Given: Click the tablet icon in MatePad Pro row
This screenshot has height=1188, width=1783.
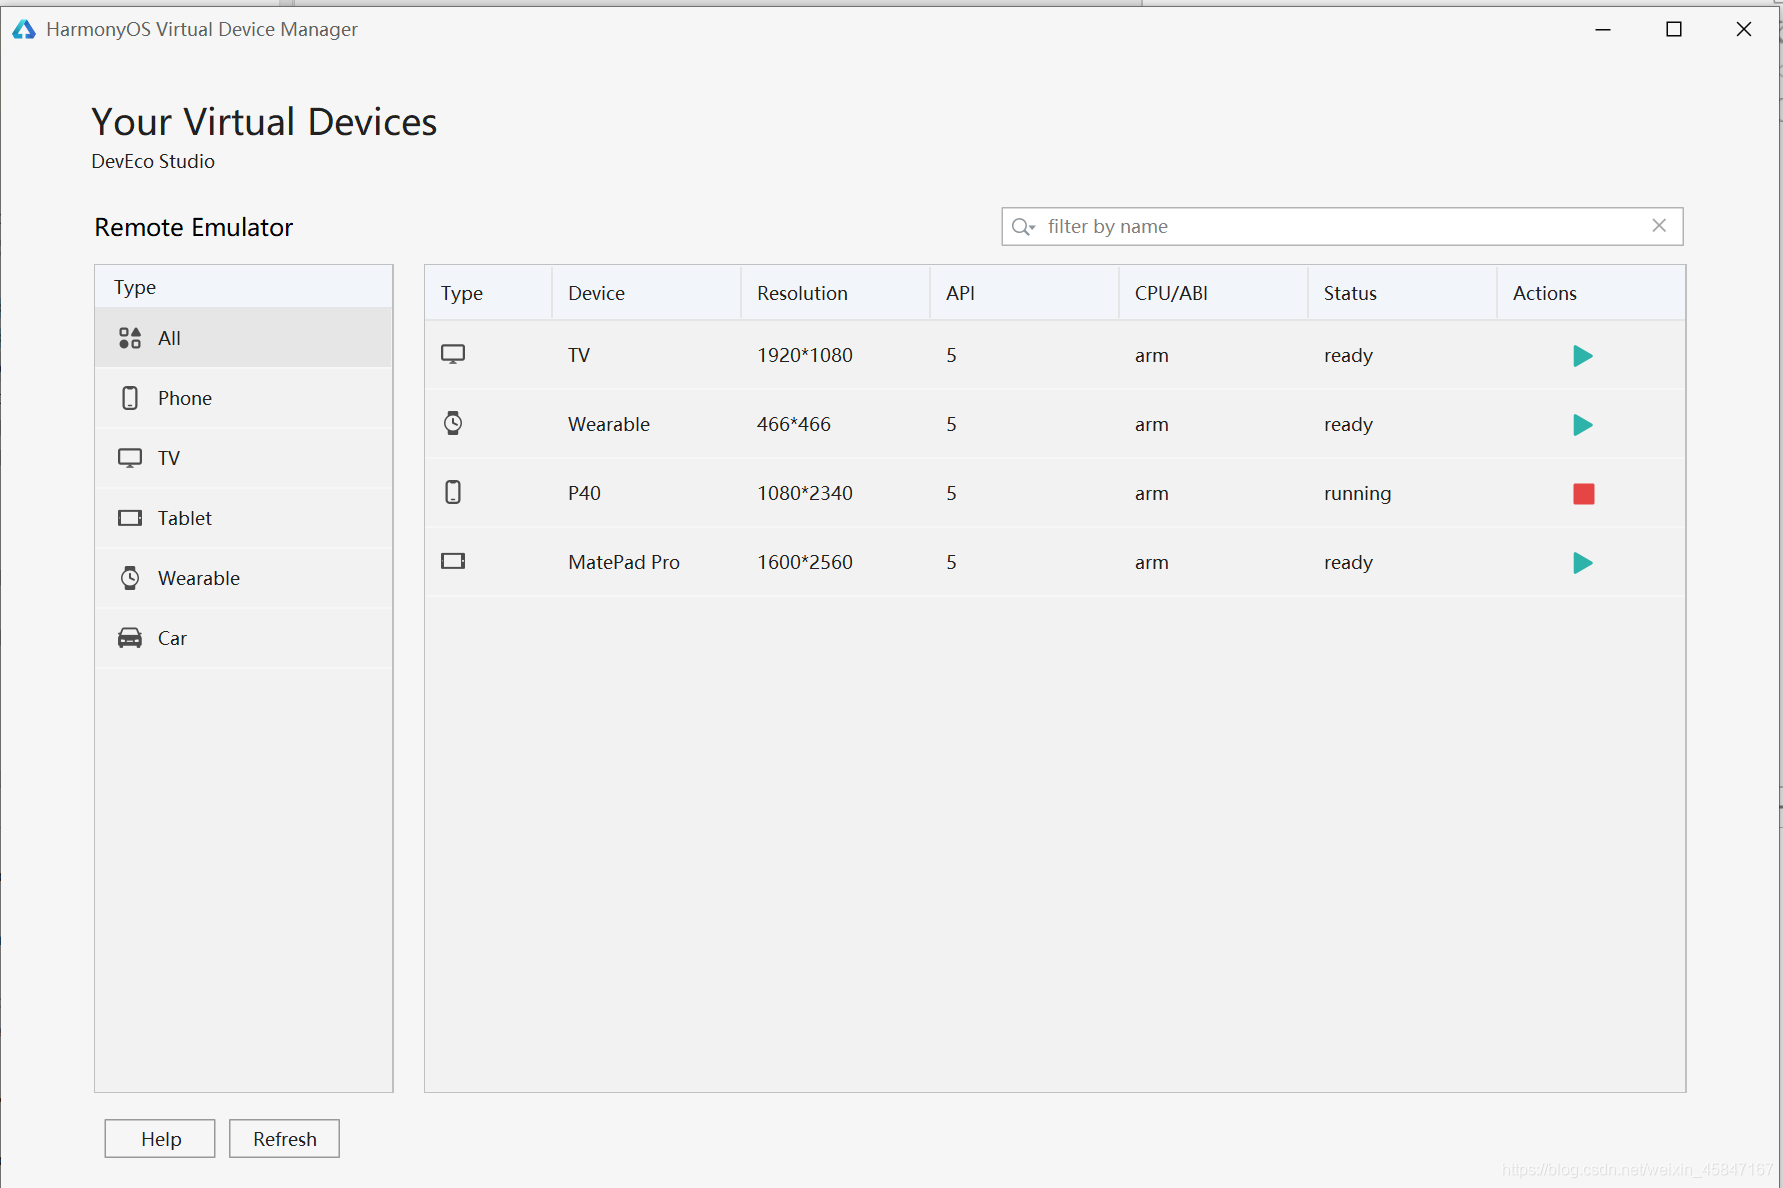Looking at the screenshot, I should click(x=453, y=561).
